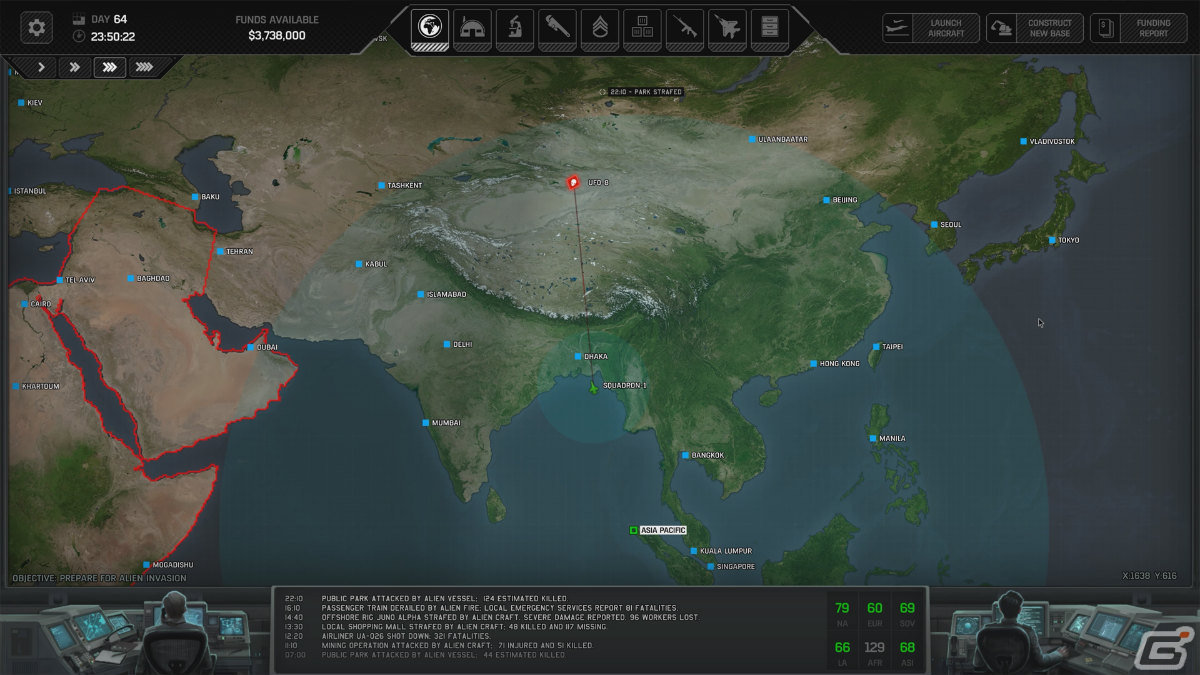The height and width of the screenshot is (675, 1200).
Task: Click the Ulaanbaatar city marker
Action: click(752, 139)
